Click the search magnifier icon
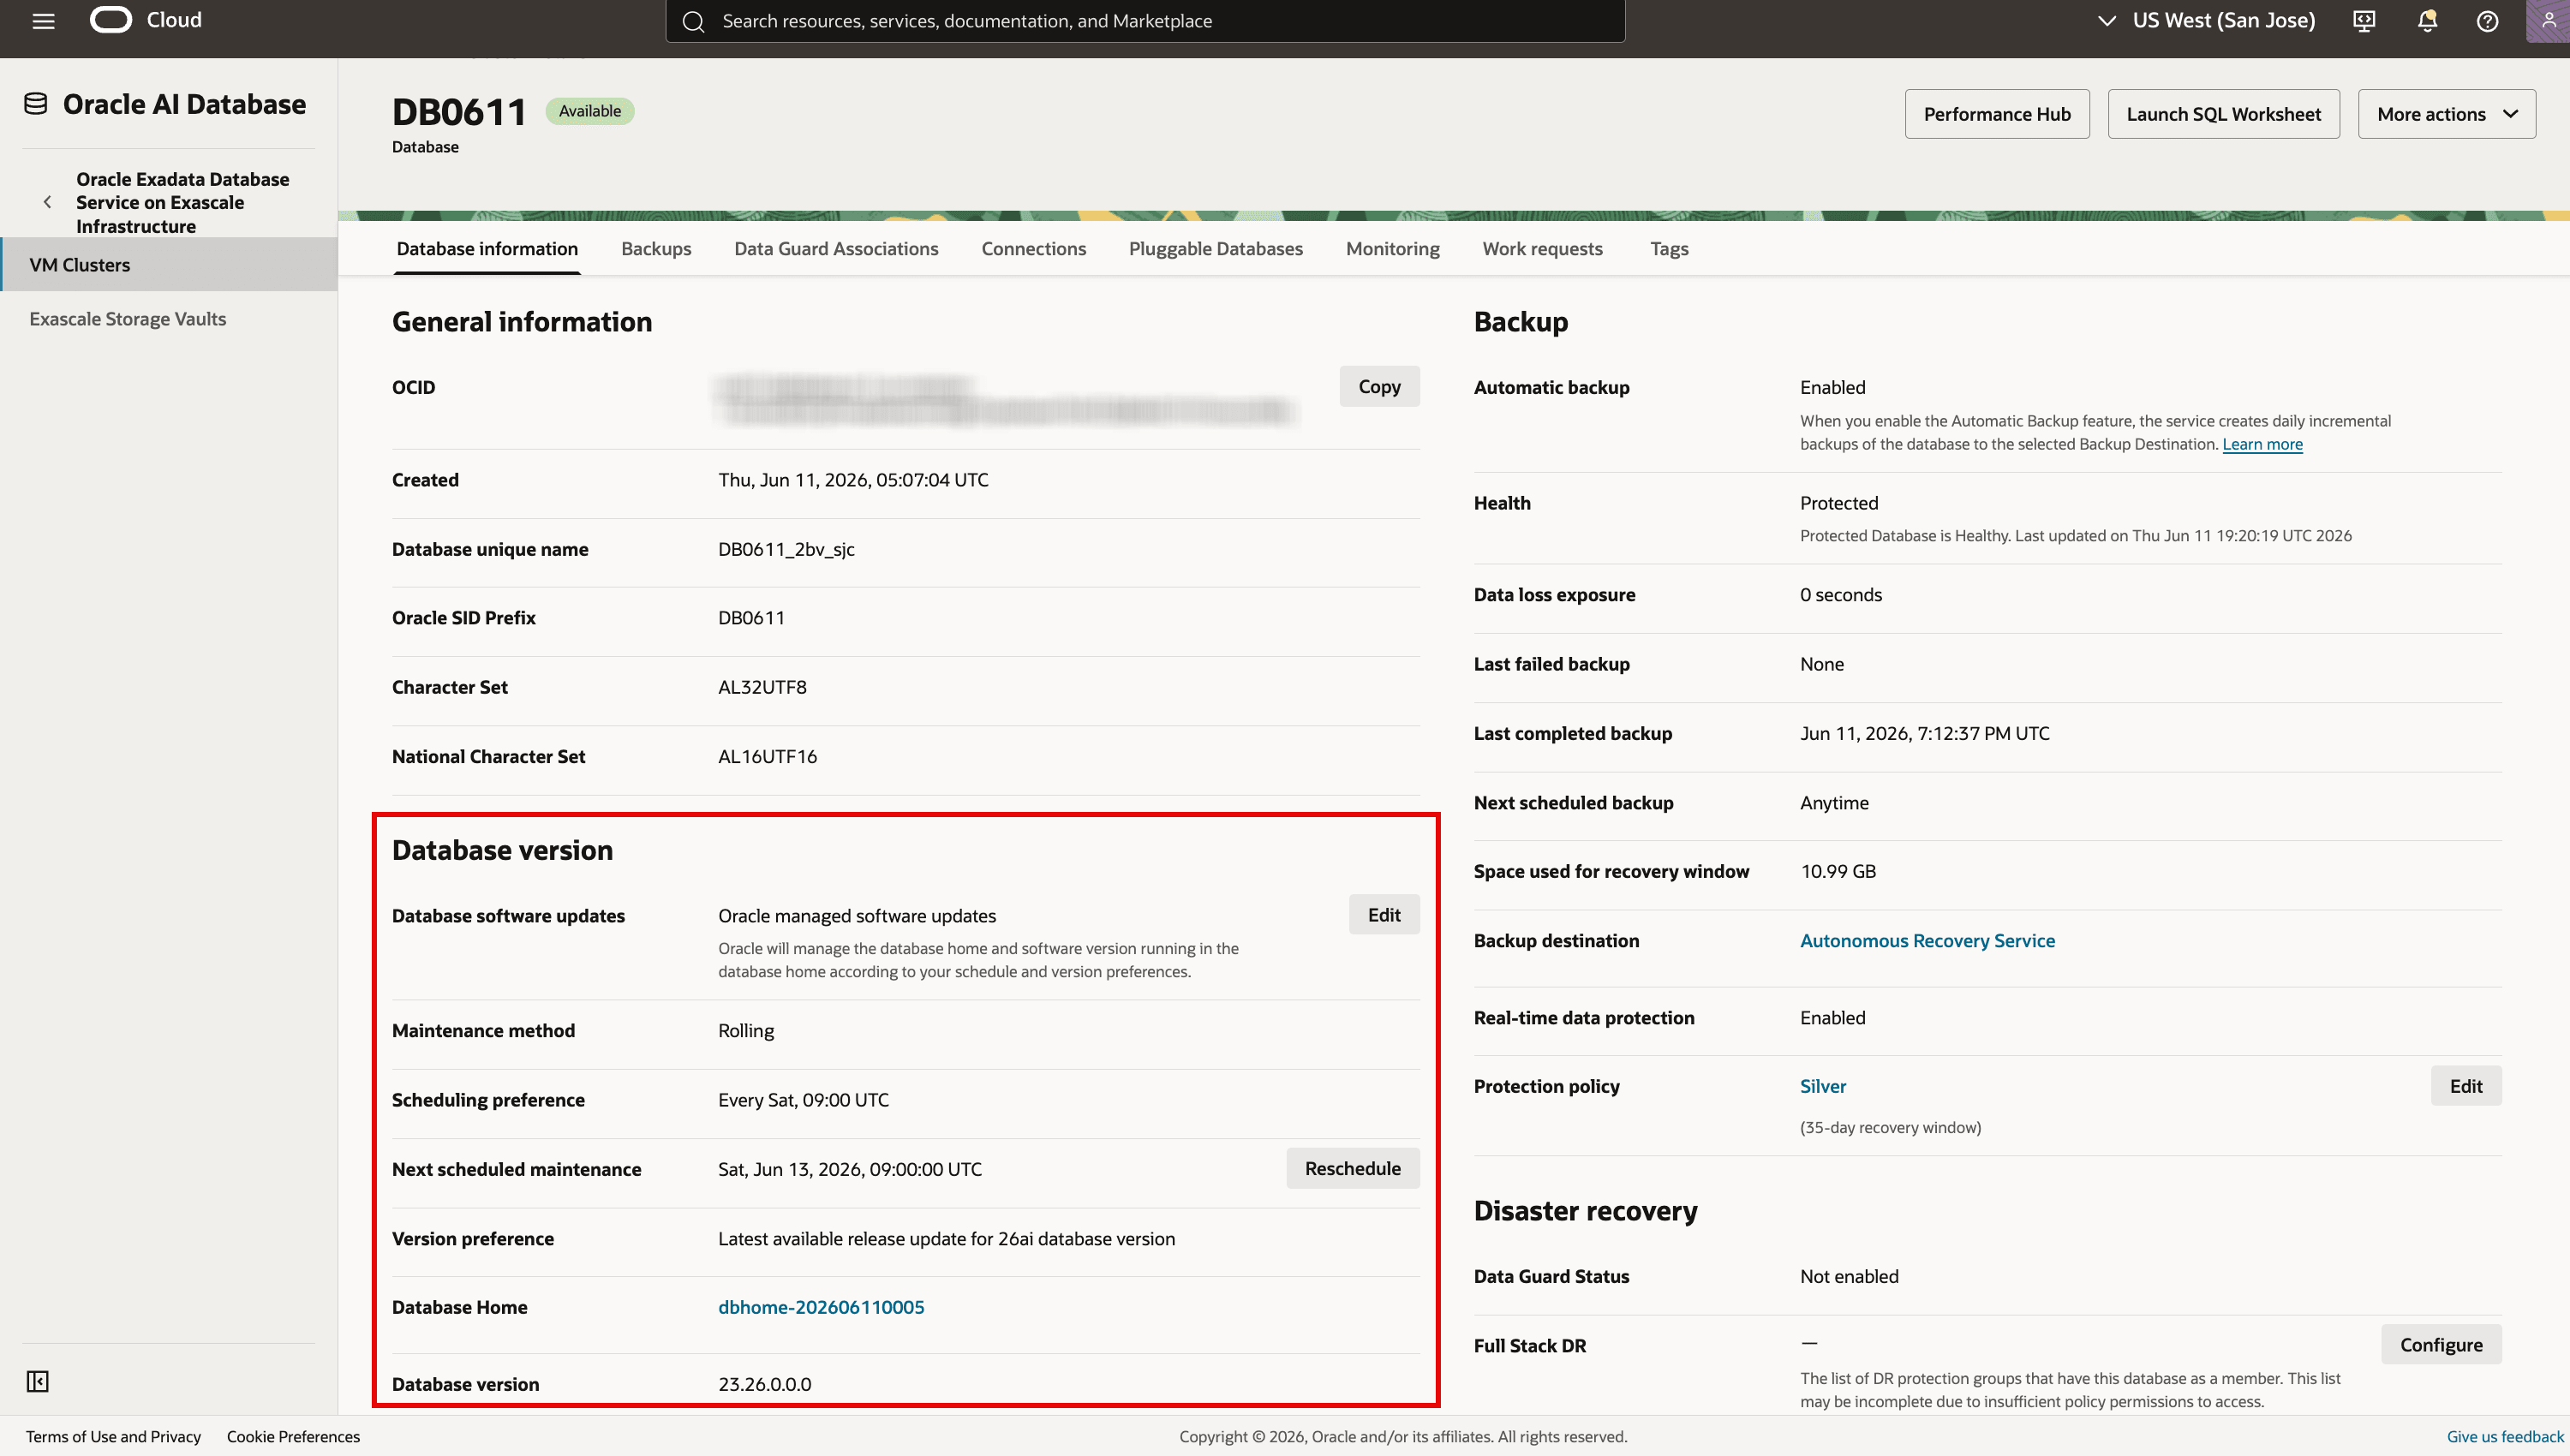Viewport: 2570px width, 1456px height. [x=694, y=21]
